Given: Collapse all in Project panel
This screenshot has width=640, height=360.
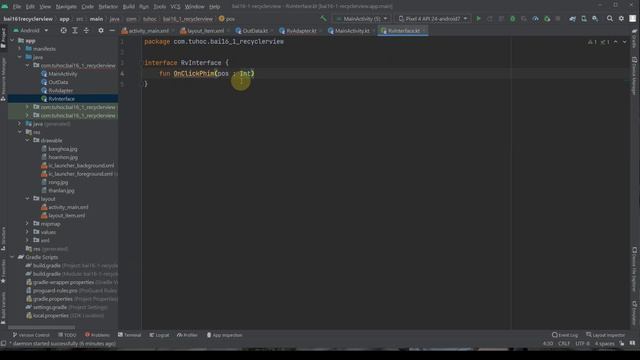Looking at the screenshot, I should point(86,31).
